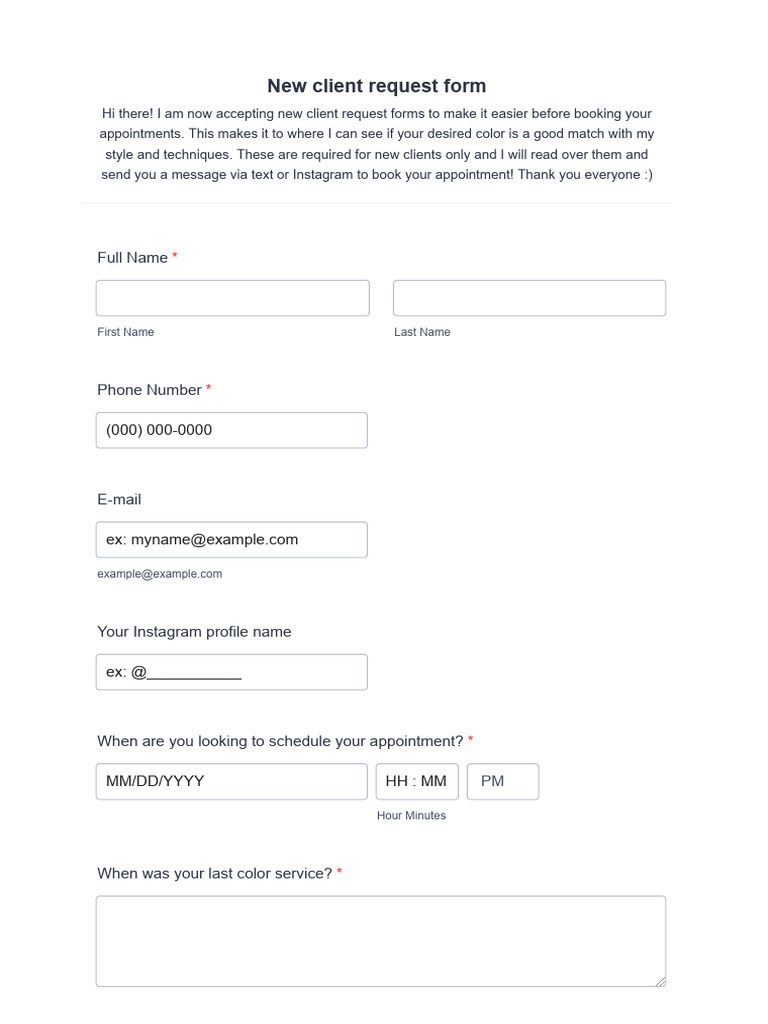Image resolution: width=768 pixels, height=1024 pixels.
Task: Click the "Full Name" label
Action: [x=132, y=258]
